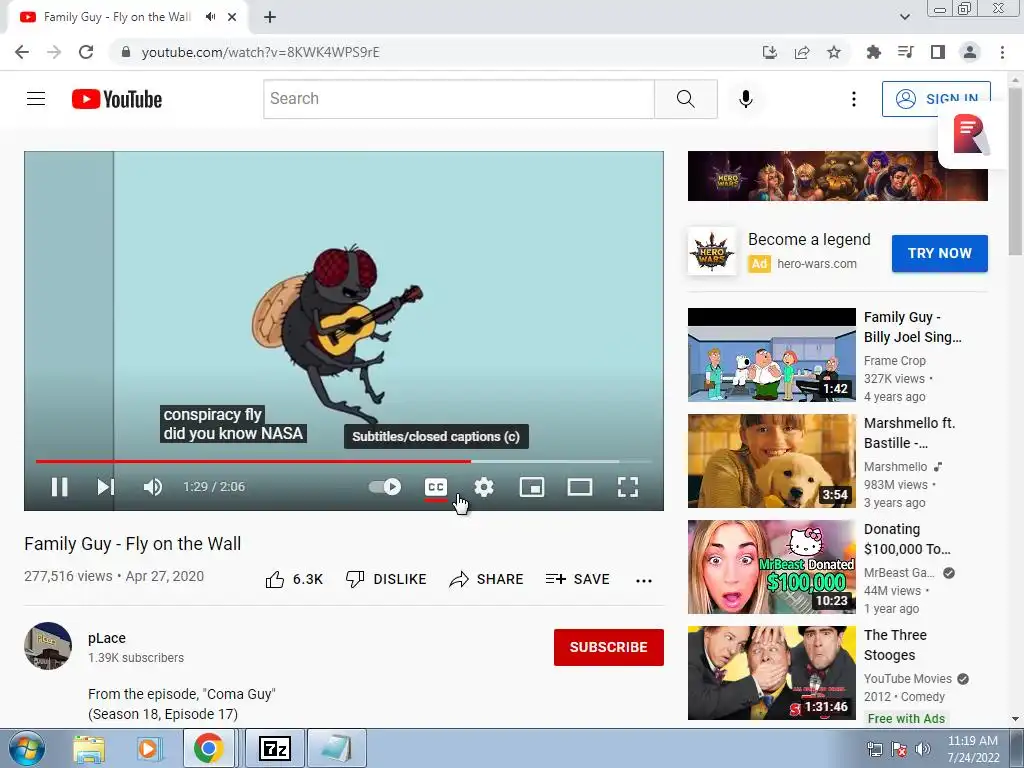Viewport: 1024px width, 768px height.
Task: Search with your voice microphone
Action: pos(746,99)
